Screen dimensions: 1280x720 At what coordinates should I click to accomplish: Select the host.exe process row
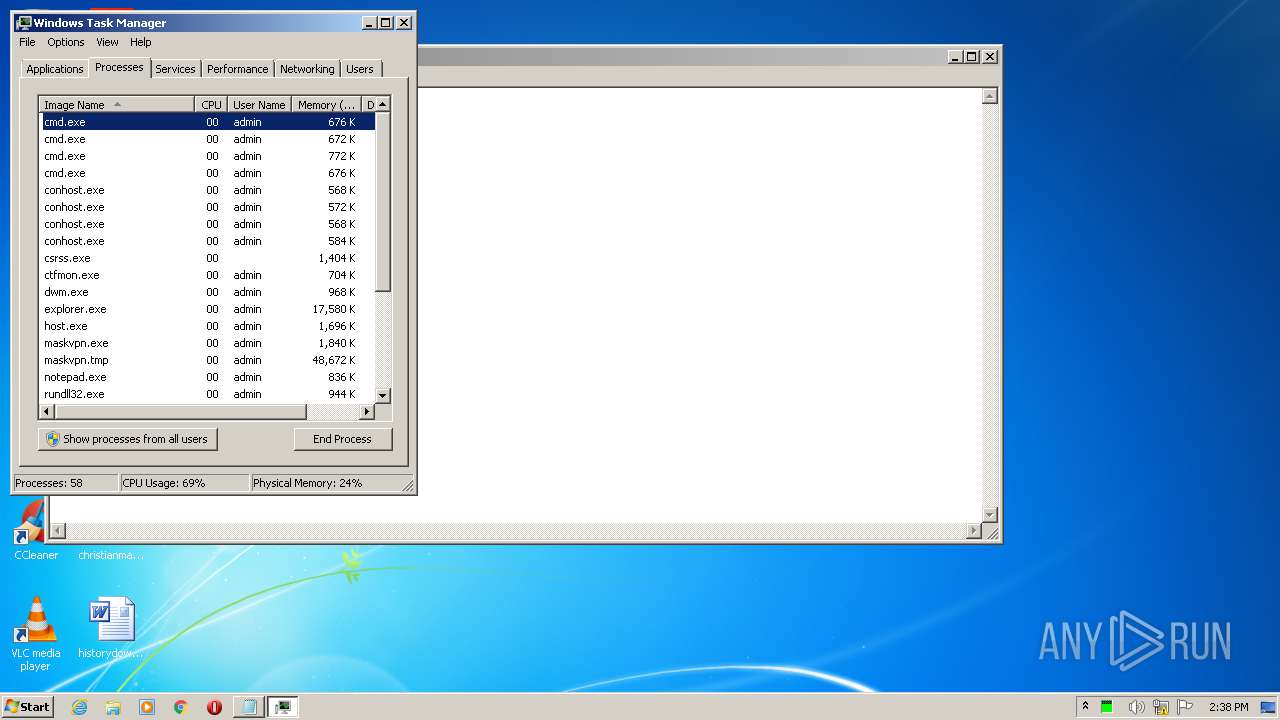pyautogui.click(x=207, y=326)
